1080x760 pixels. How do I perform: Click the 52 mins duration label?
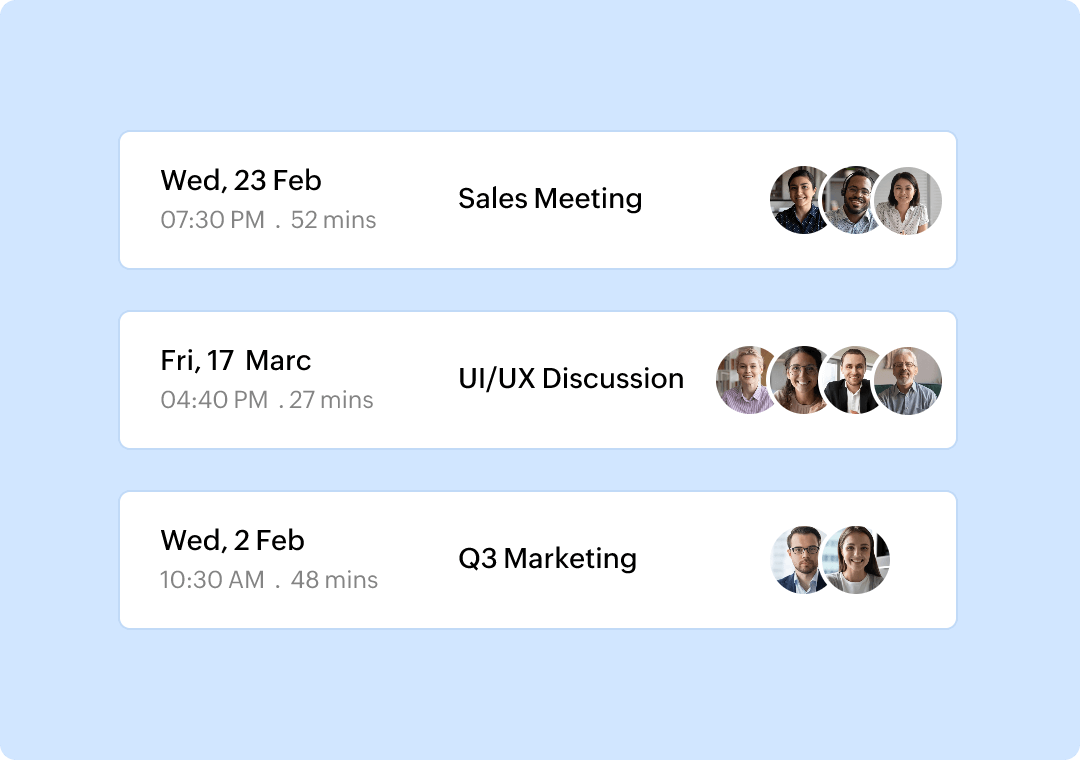[x=336, y=219]
